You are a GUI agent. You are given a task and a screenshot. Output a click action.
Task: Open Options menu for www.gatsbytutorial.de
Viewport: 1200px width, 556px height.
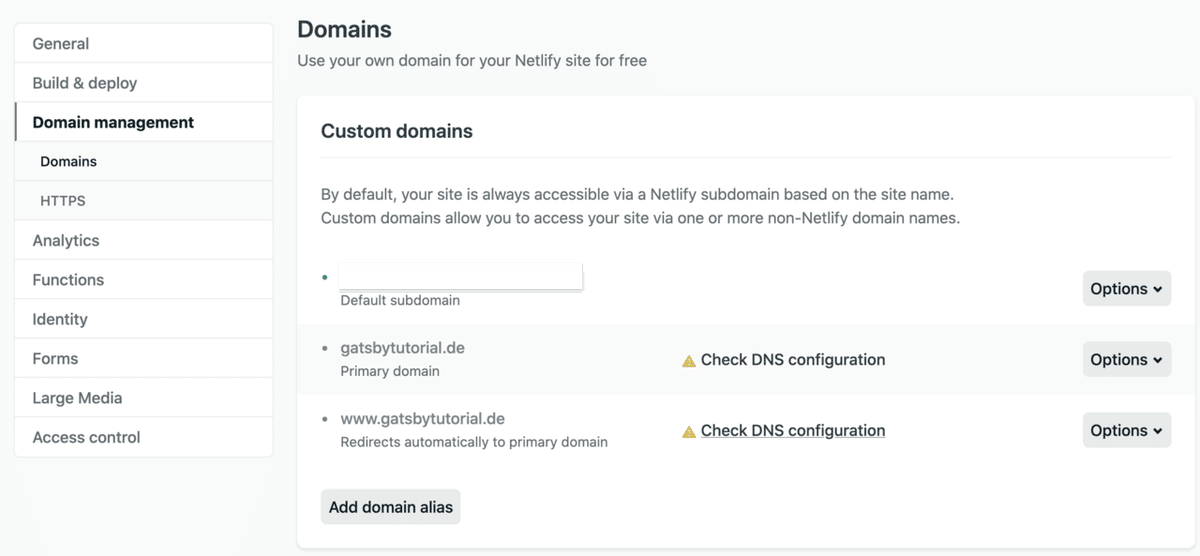click(1126, 431)
